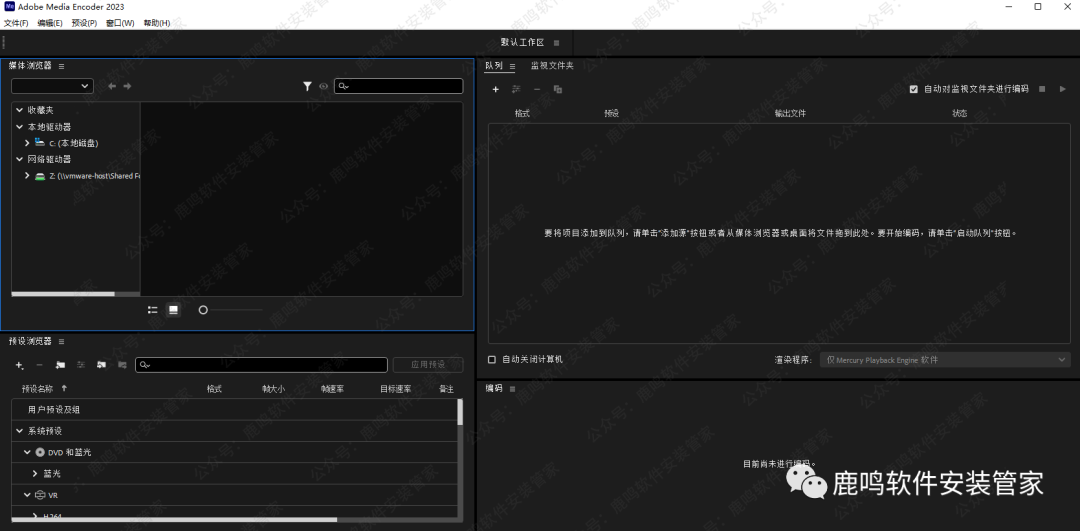
Task: Collapse the 系统预设 group
Action: 20,431
